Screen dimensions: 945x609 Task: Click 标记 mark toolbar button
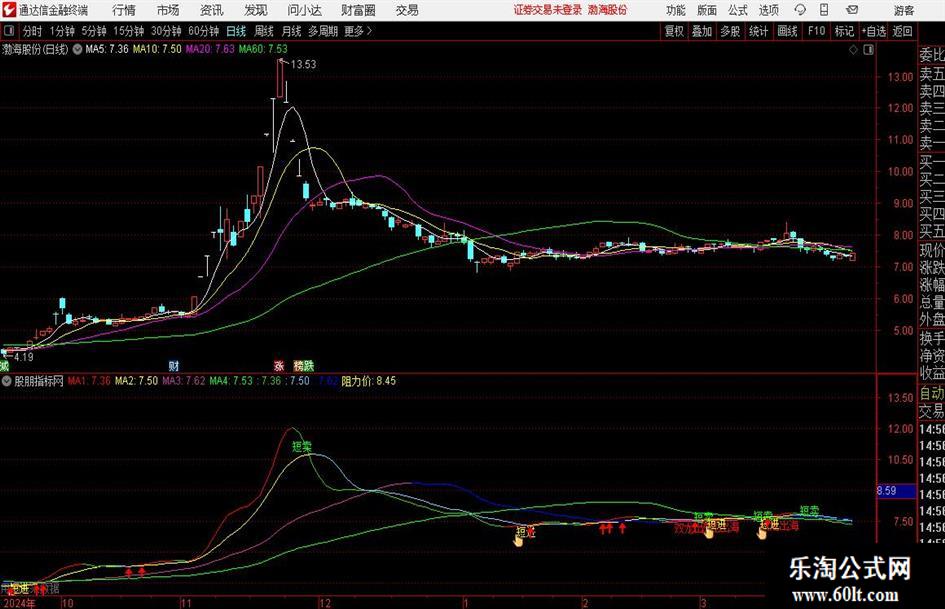point(844,31)
